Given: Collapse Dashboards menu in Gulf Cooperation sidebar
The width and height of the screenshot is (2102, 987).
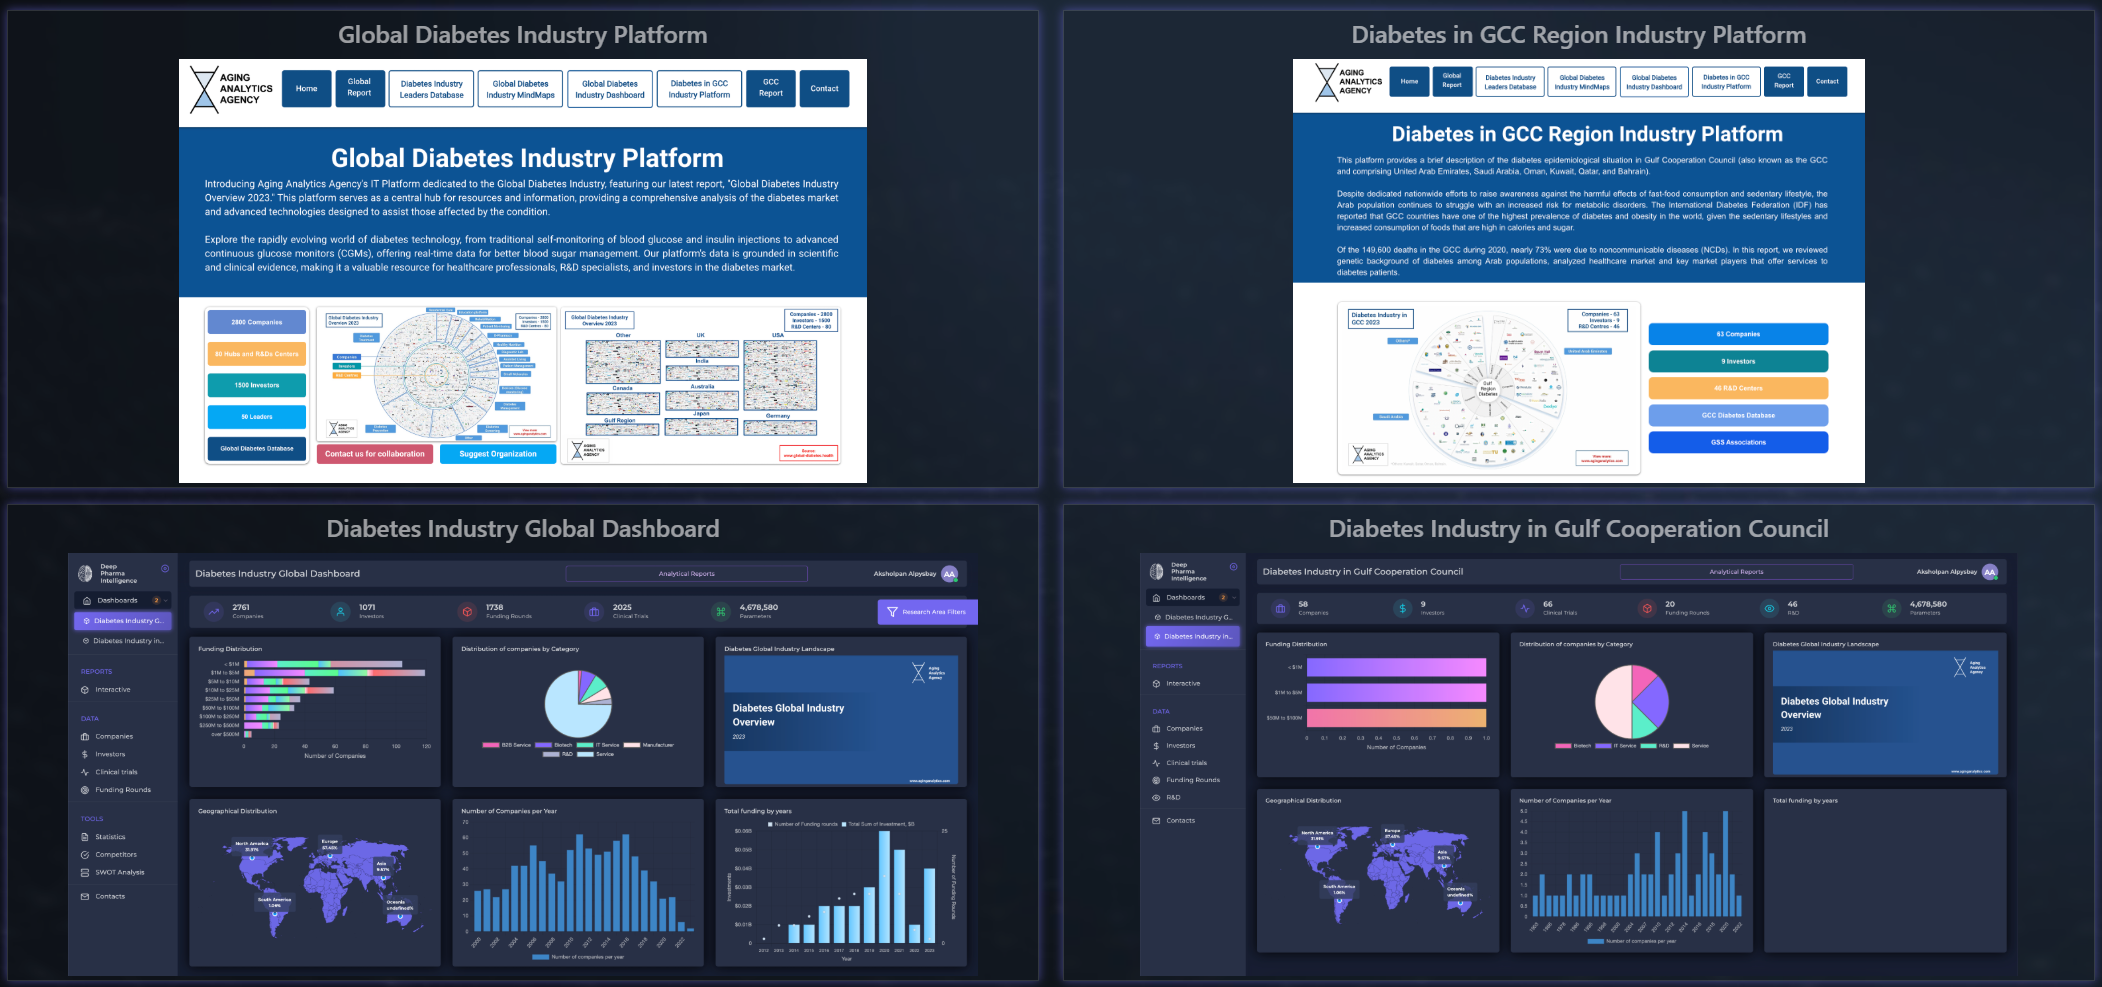Looking at the screenshot, I should (x=1234, y=598).
